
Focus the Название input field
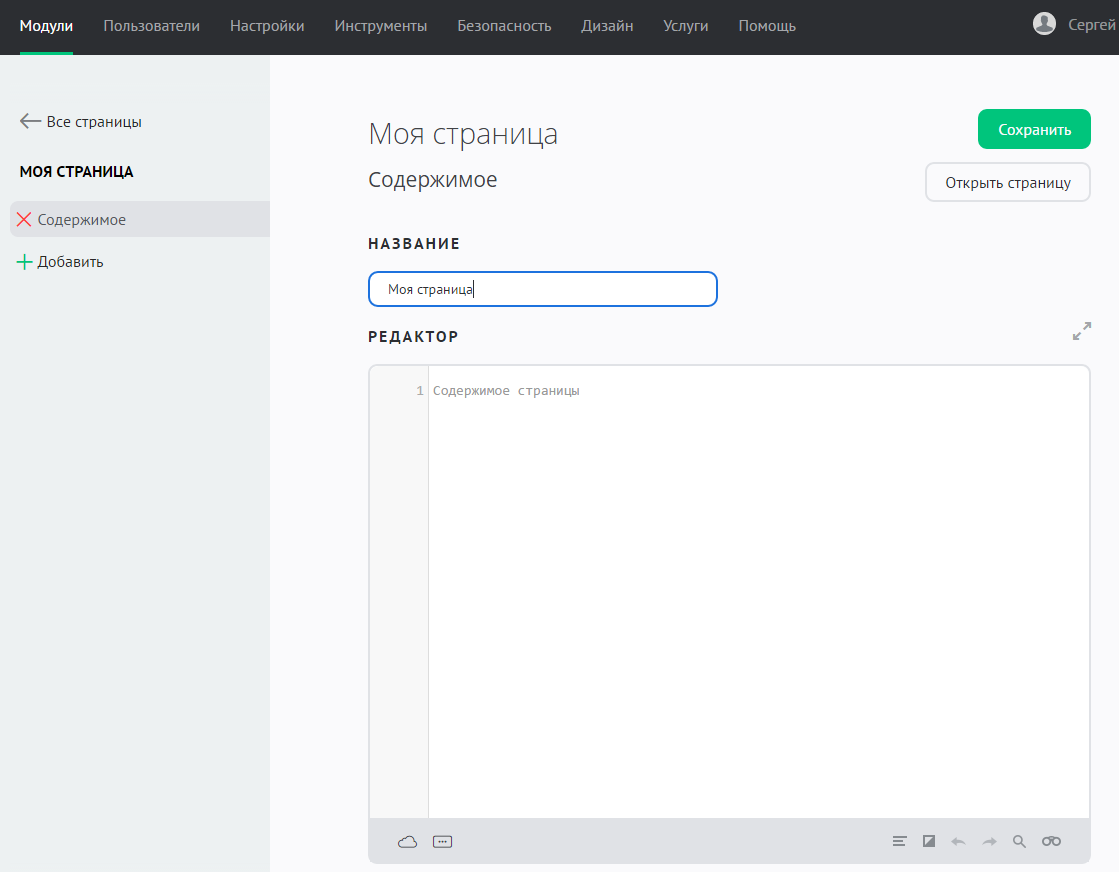tap(542, 289)
